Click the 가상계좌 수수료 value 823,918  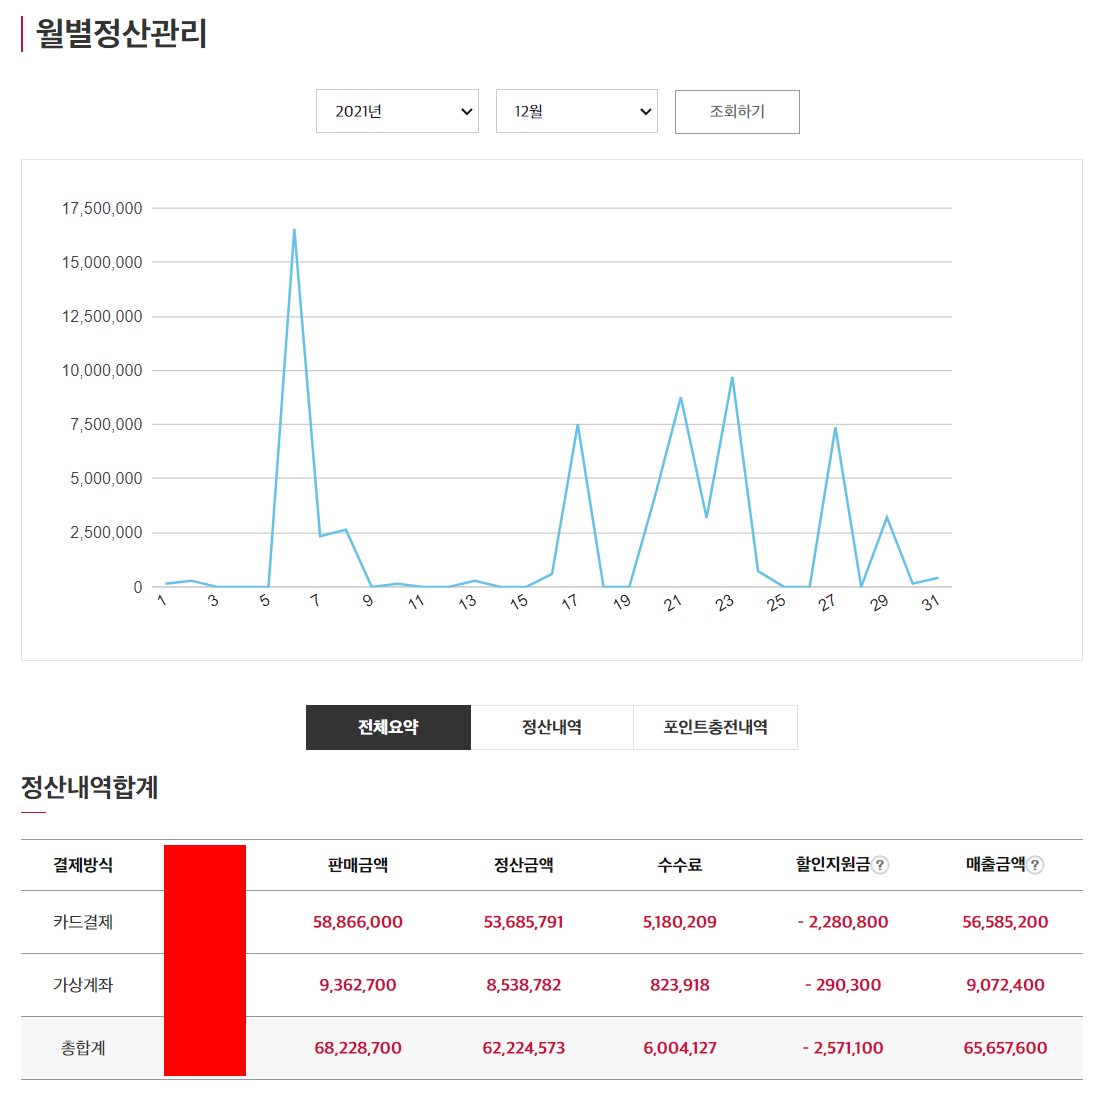pyautogui.click(x=680, y=985)
